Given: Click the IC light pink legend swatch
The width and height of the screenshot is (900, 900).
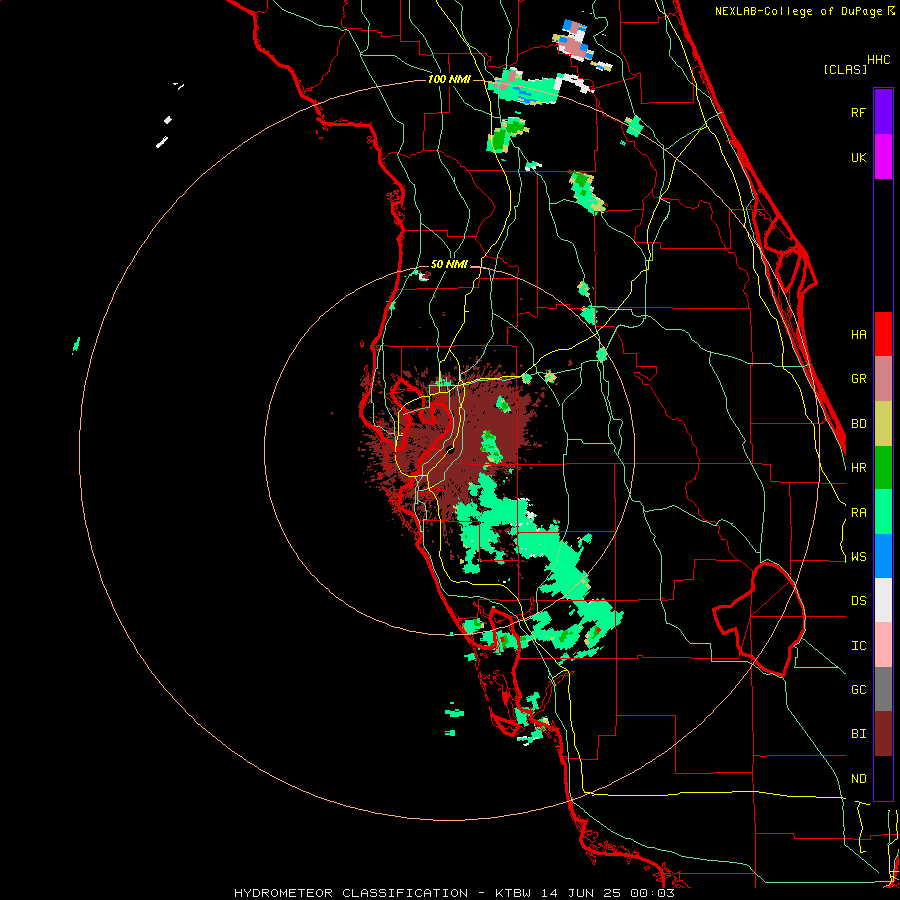Looking at the screenshot, I should point(883,645).
